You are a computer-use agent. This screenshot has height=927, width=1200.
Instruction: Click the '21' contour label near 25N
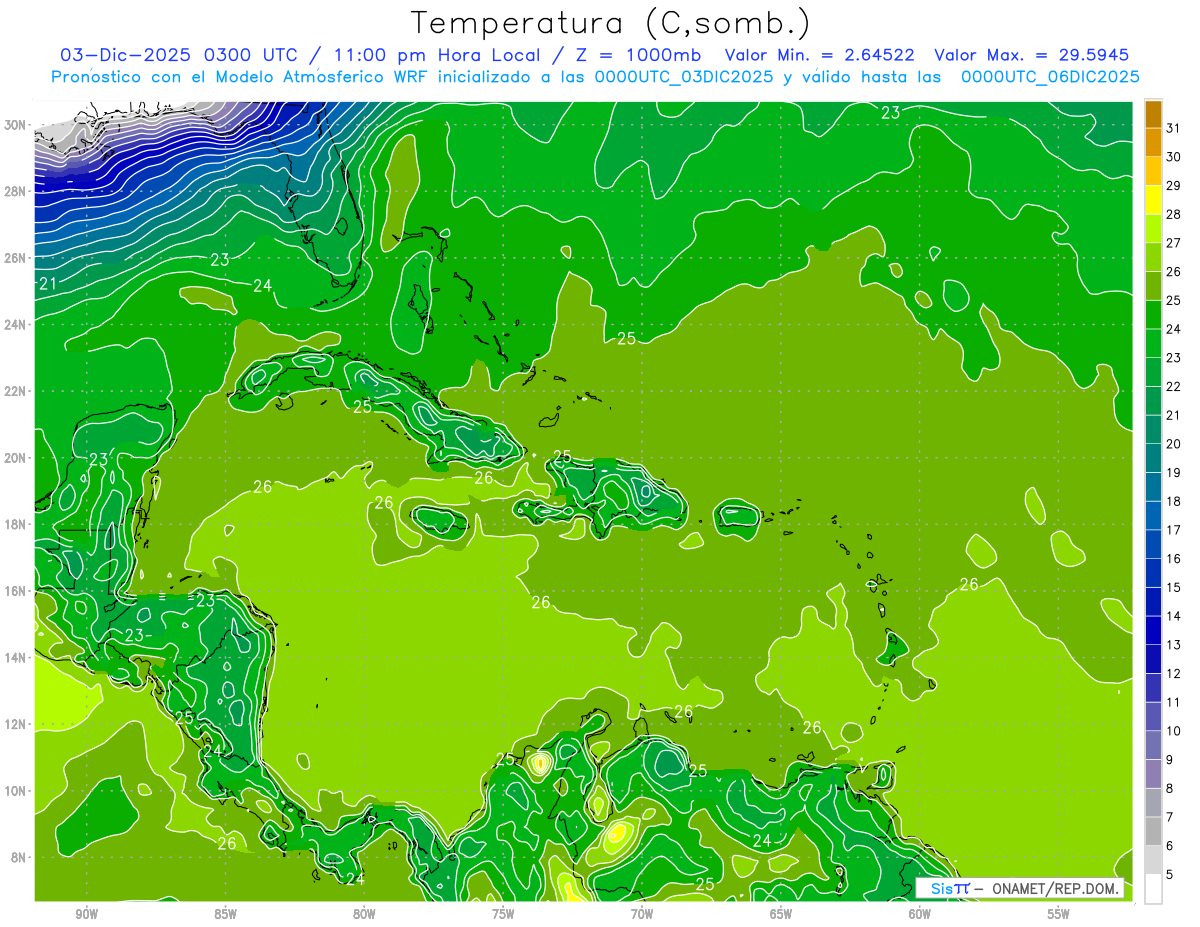point(48,284)
